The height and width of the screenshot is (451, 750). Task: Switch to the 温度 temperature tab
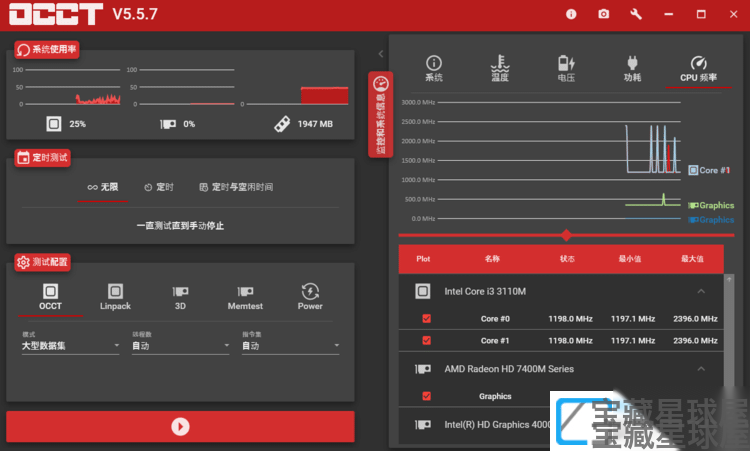coord(500,68)
